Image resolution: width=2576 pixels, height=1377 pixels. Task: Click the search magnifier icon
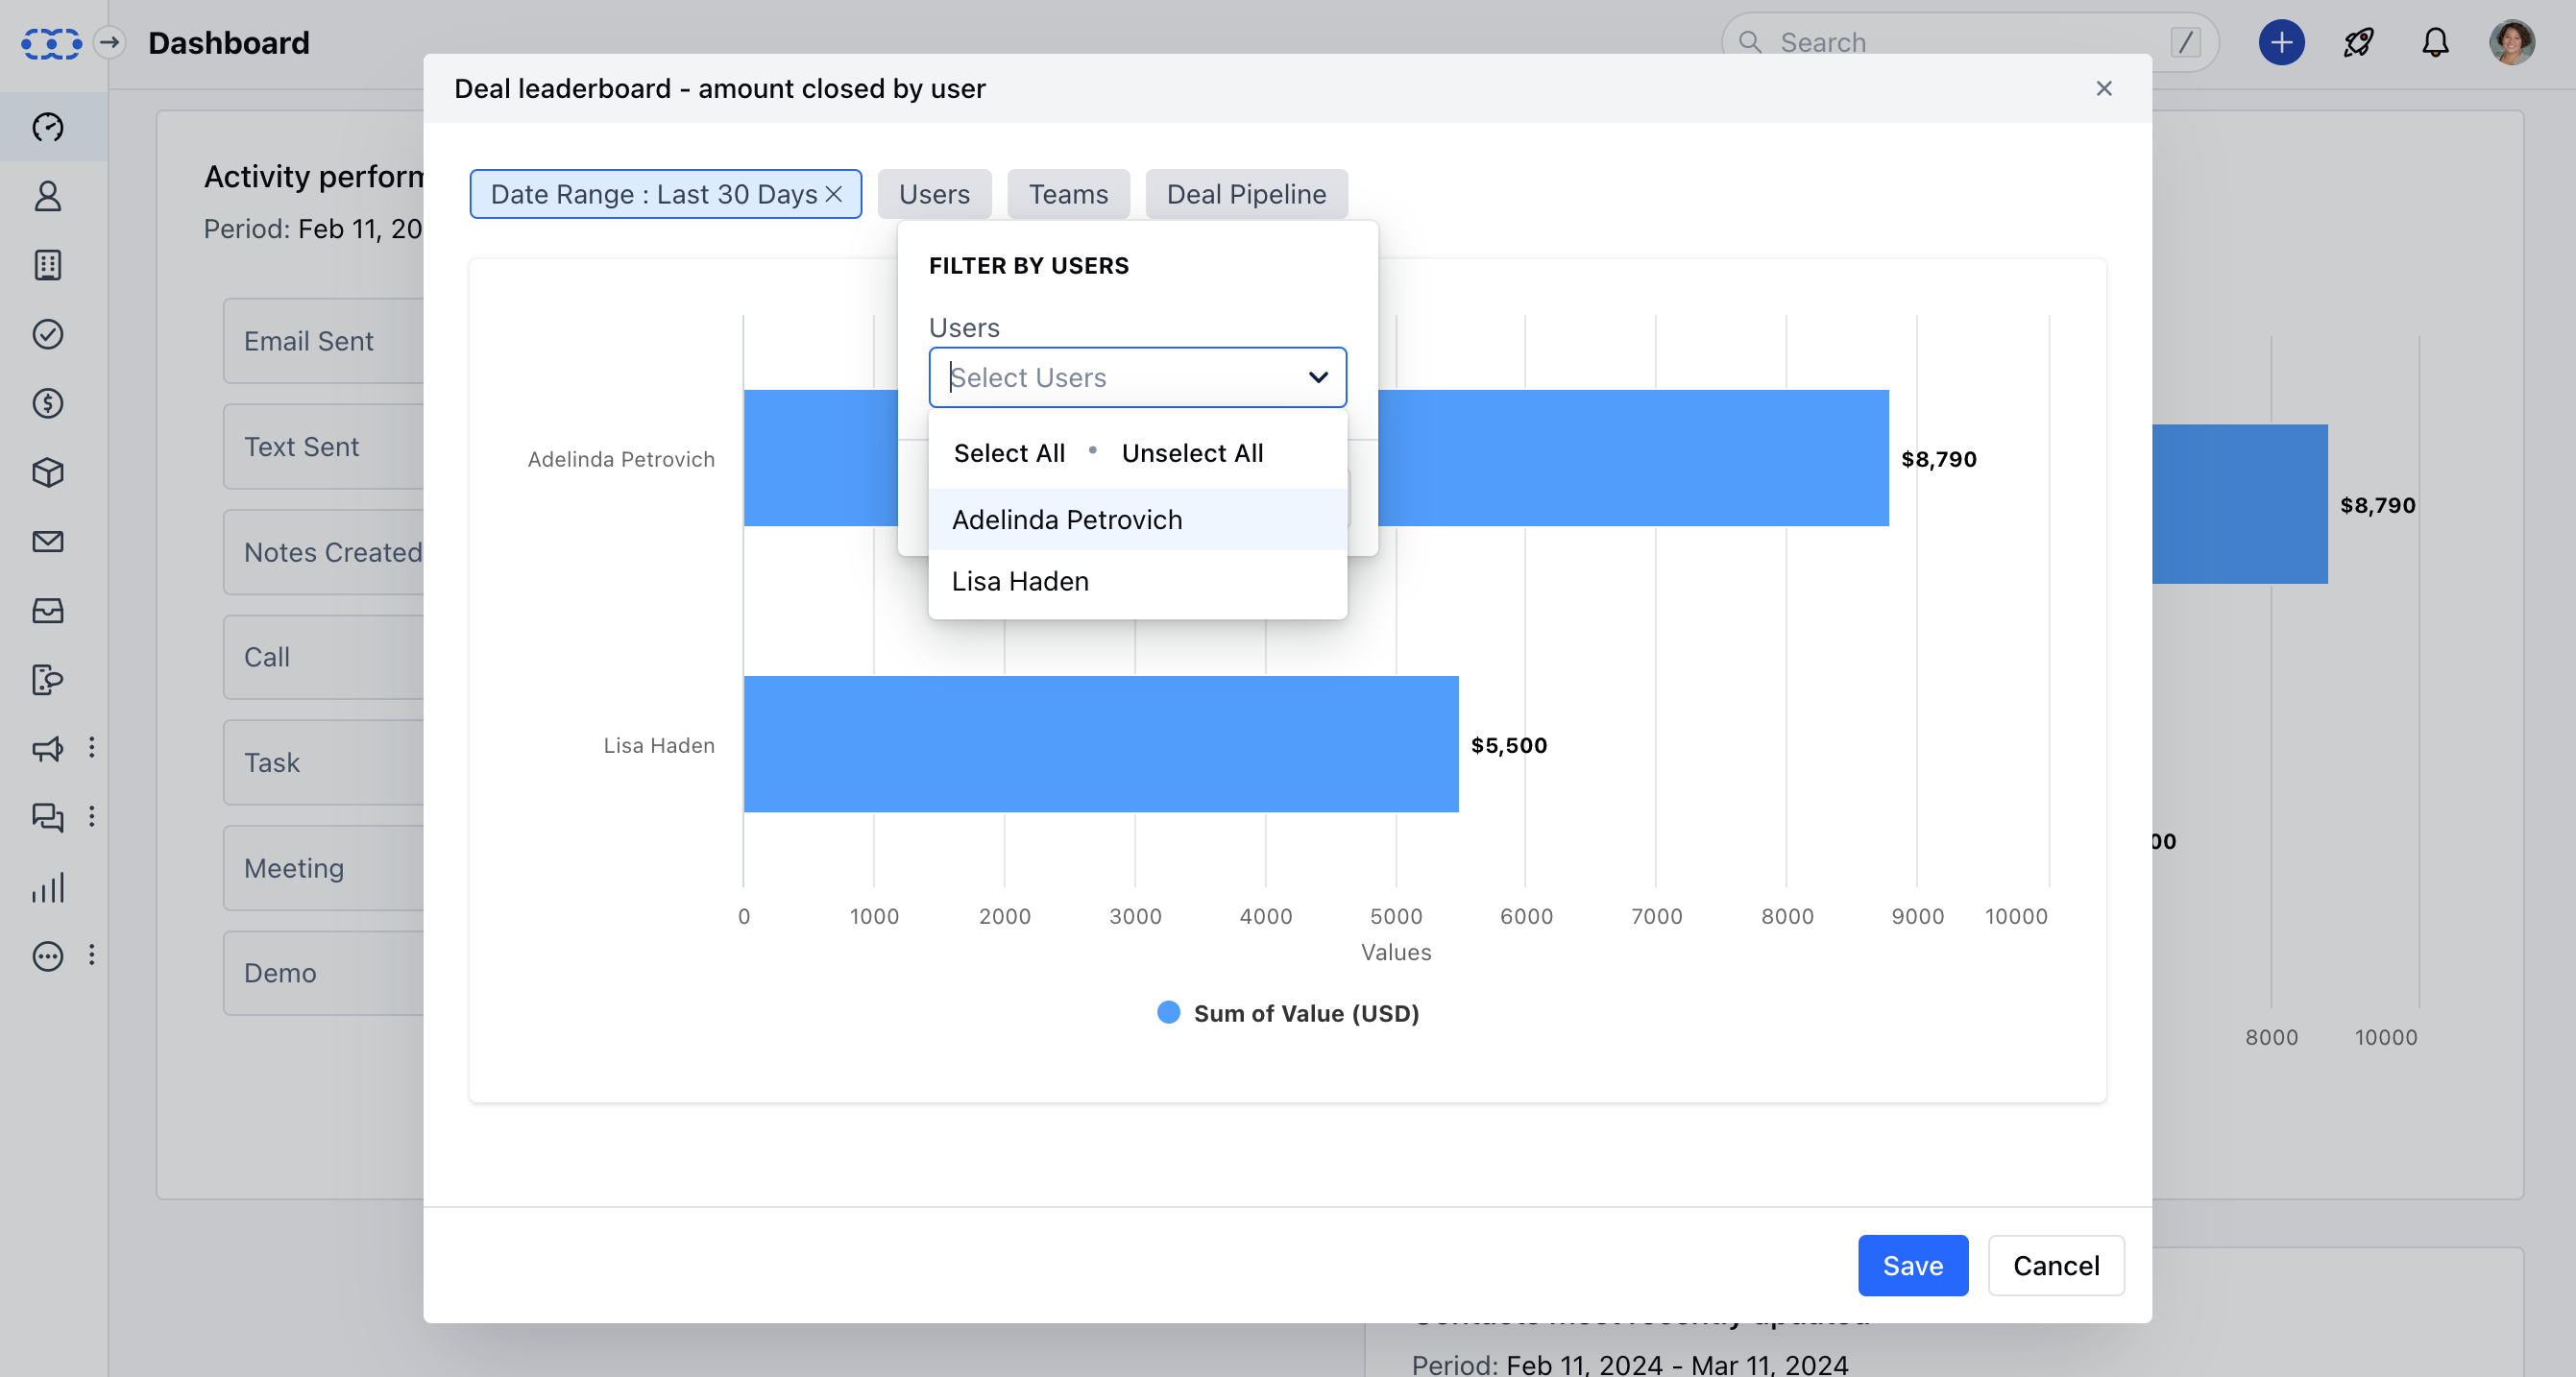(1750, 42)
